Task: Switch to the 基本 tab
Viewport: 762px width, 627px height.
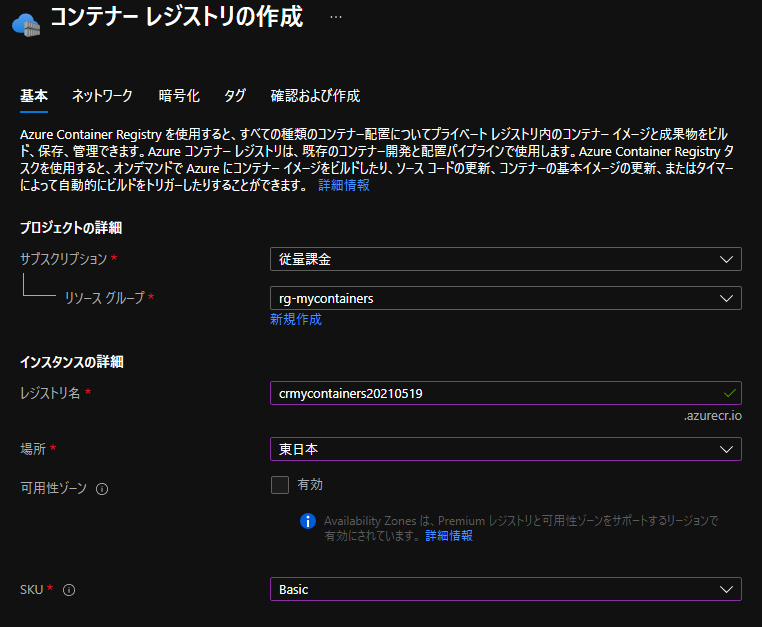Action: [x=34, y=96]
